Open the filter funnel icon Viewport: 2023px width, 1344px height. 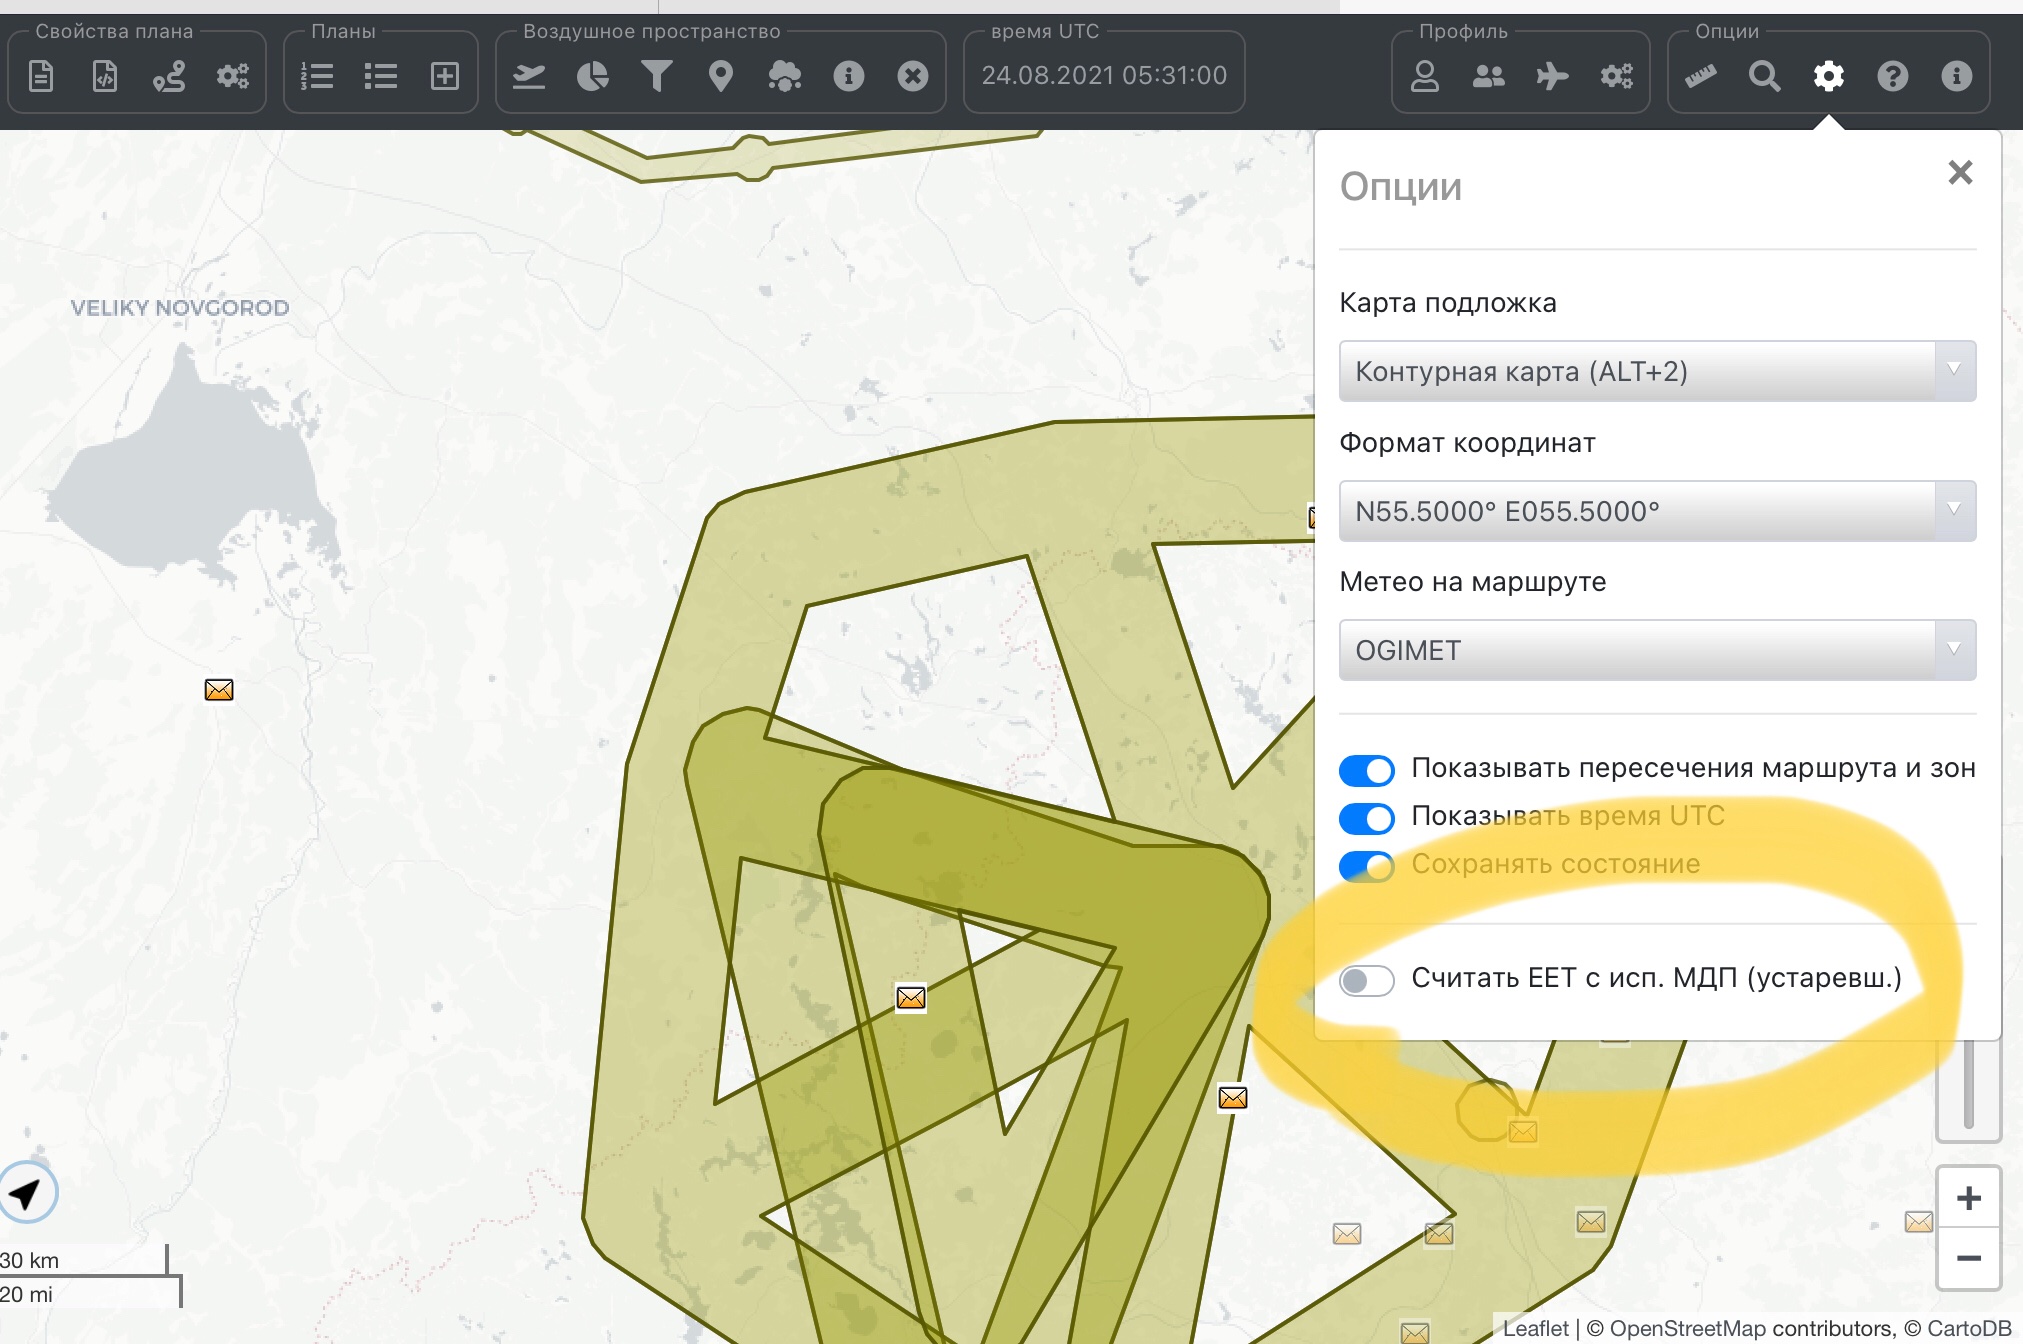[x=657, y=76]
